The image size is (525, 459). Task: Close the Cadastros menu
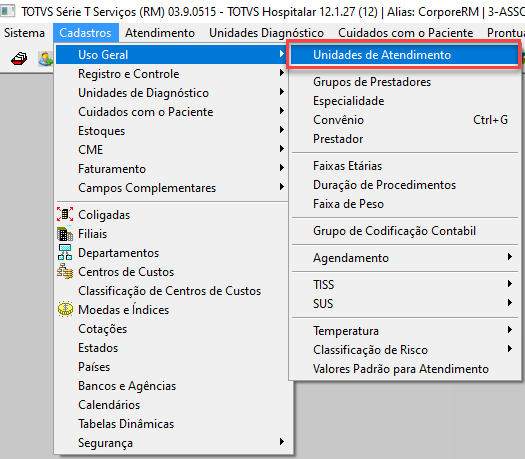pyautogui.click(x=85, y=33)
